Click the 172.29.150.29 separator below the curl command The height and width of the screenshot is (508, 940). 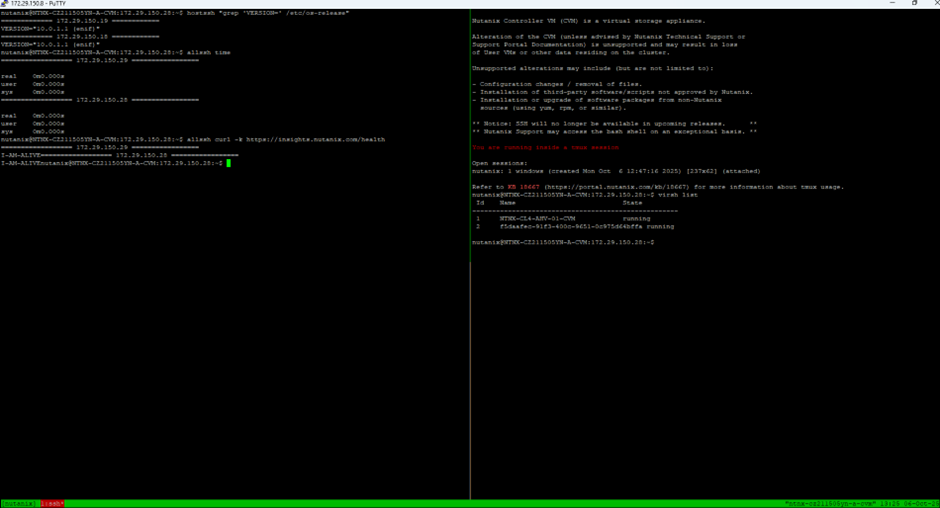point(100,148)
